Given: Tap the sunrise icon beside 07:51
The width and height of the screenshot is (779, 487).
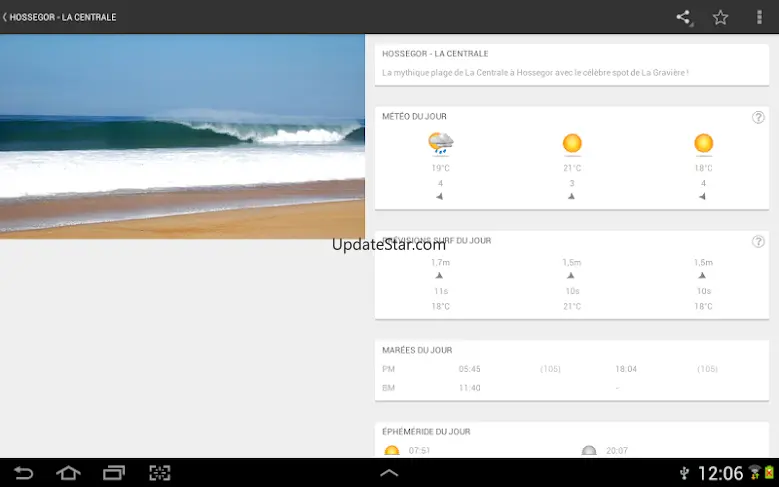Looking at the screenshot, I should pyautogui.click(x=391, y=451).
